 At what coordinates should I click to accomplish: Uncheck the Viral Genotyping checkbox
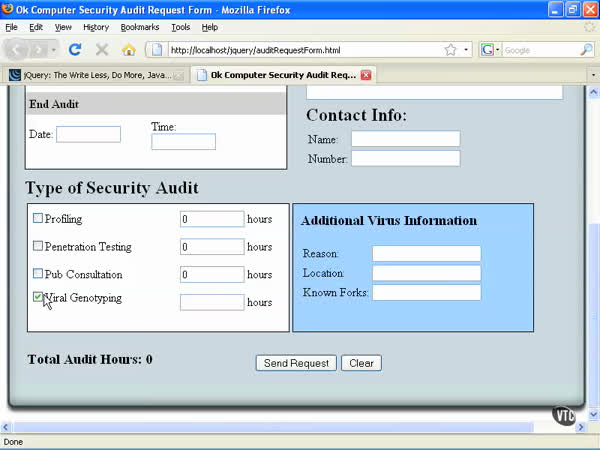click(x=38, y=297)
